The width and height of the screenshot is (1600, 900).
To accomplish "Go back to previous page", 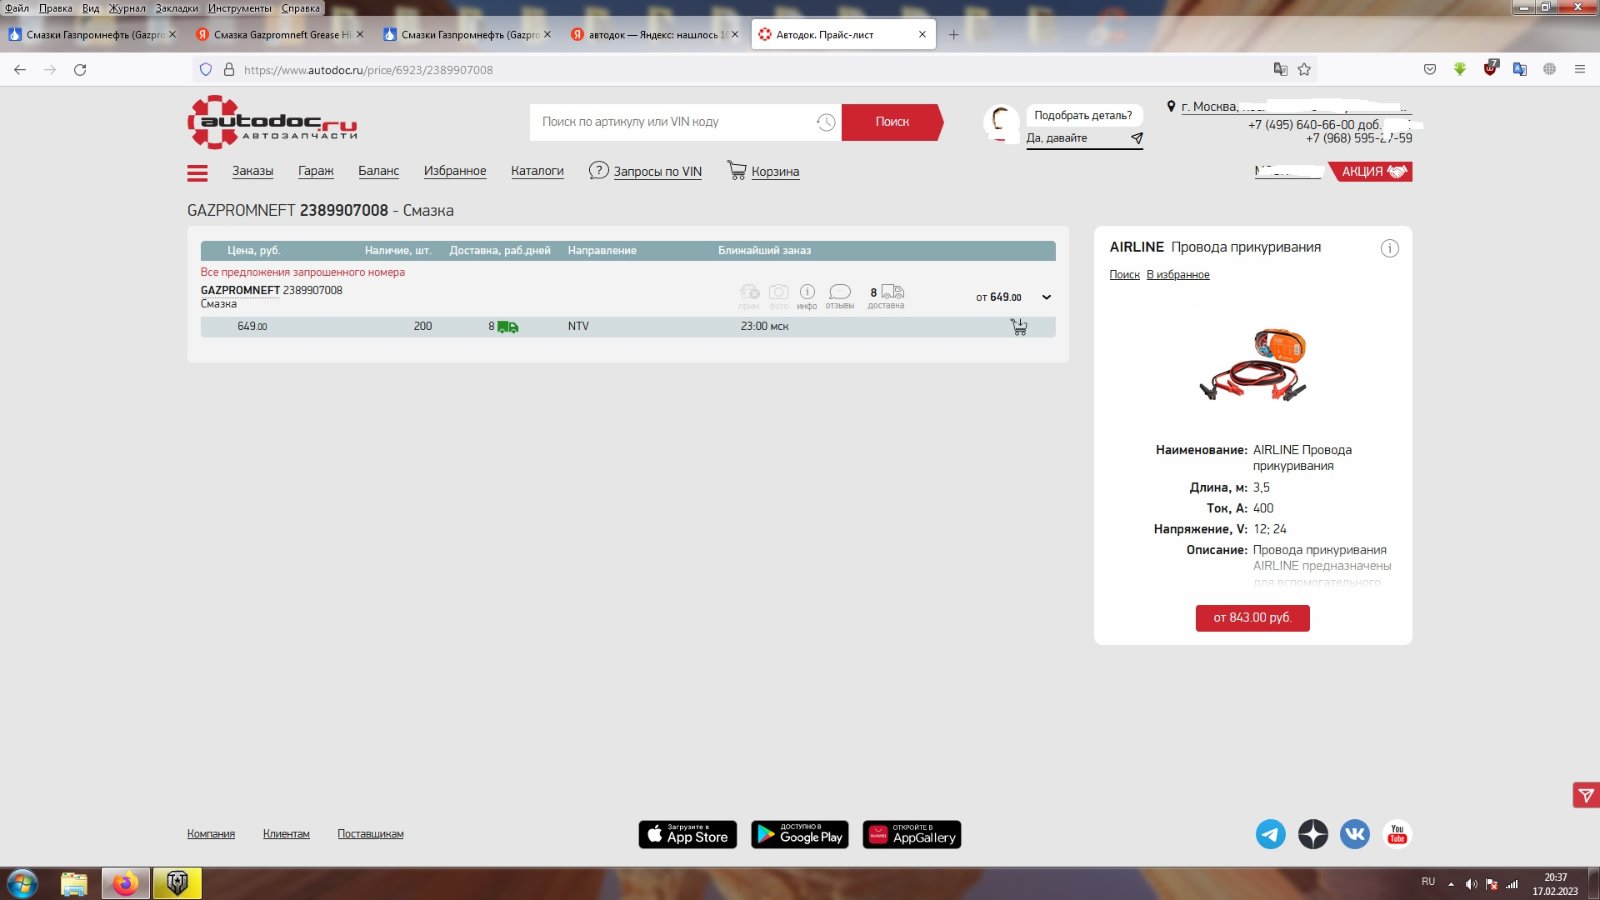I will [20, 69].
